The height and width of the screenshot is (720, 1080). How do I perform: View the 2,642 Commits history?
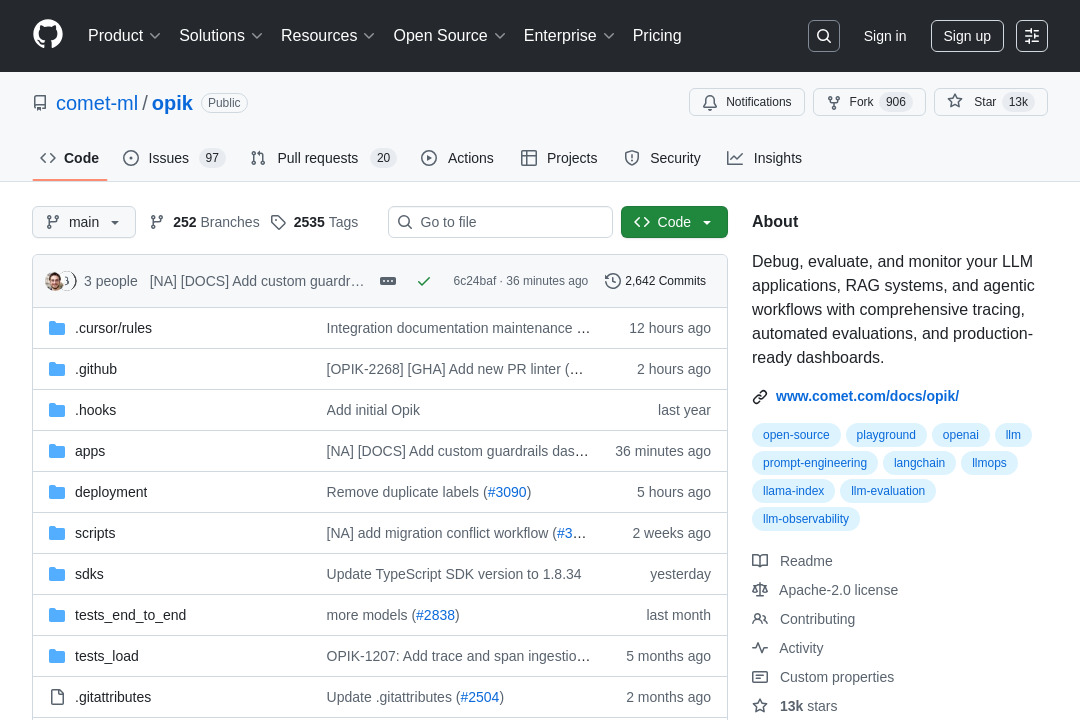pos(656,281)
